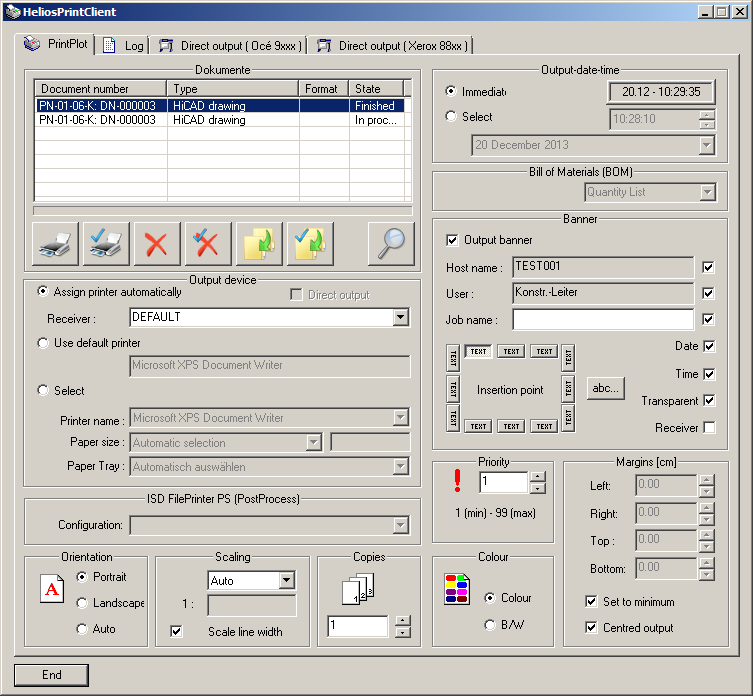Select the right-side lower vertical TEXT insertion point
The image size is (753, 696).
[568, 418]
